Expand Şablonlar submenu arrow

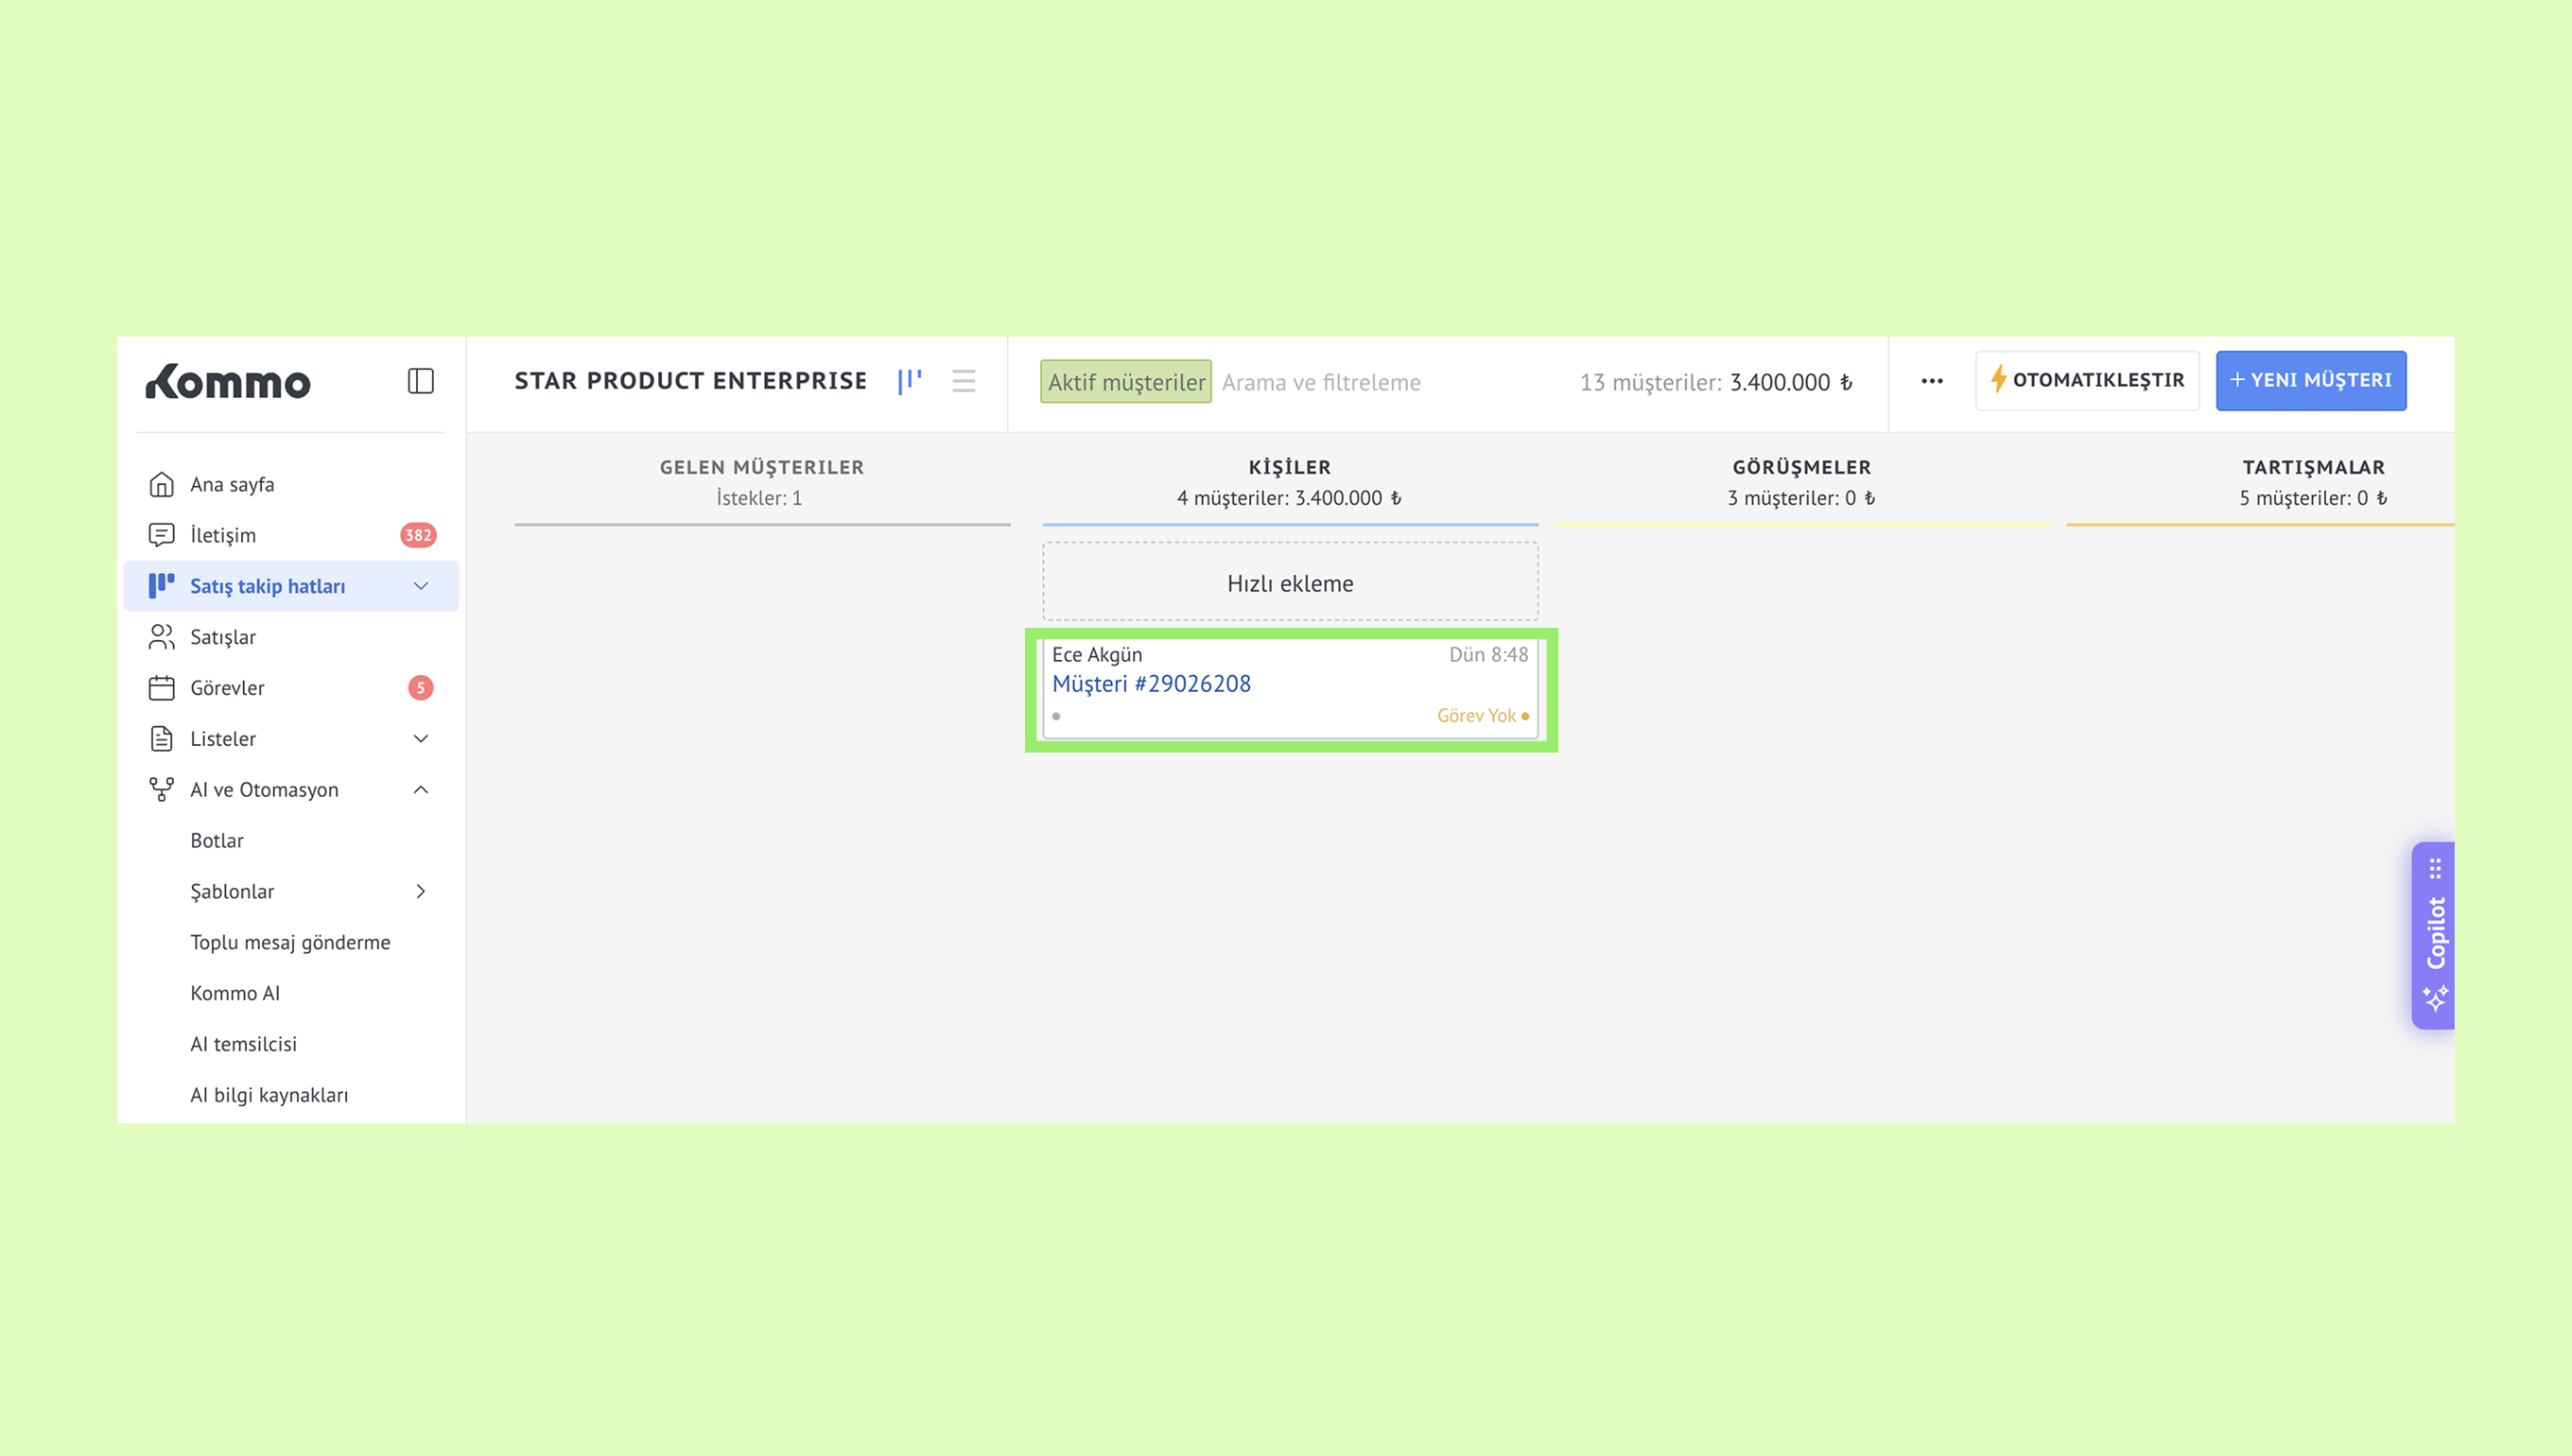[421, 891]
